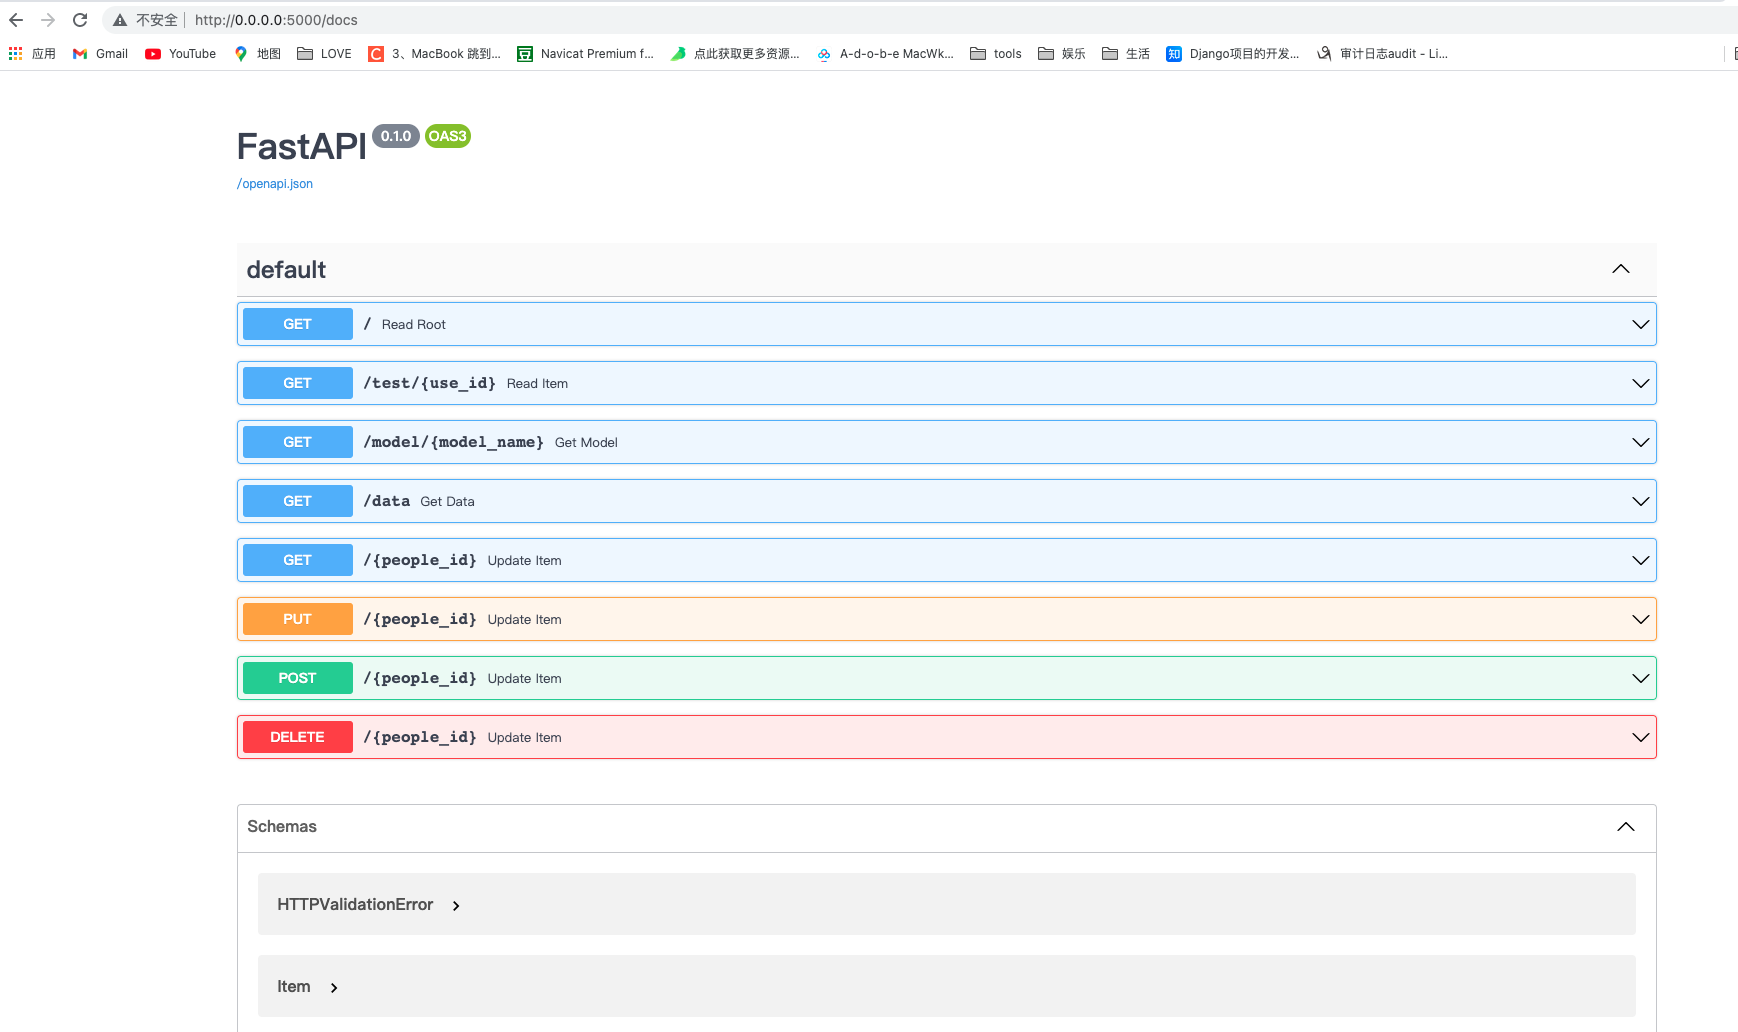Expand the Item schema
This screenshot has height=1032, width=1738.
pyautogui.click(x=307, y=987)
